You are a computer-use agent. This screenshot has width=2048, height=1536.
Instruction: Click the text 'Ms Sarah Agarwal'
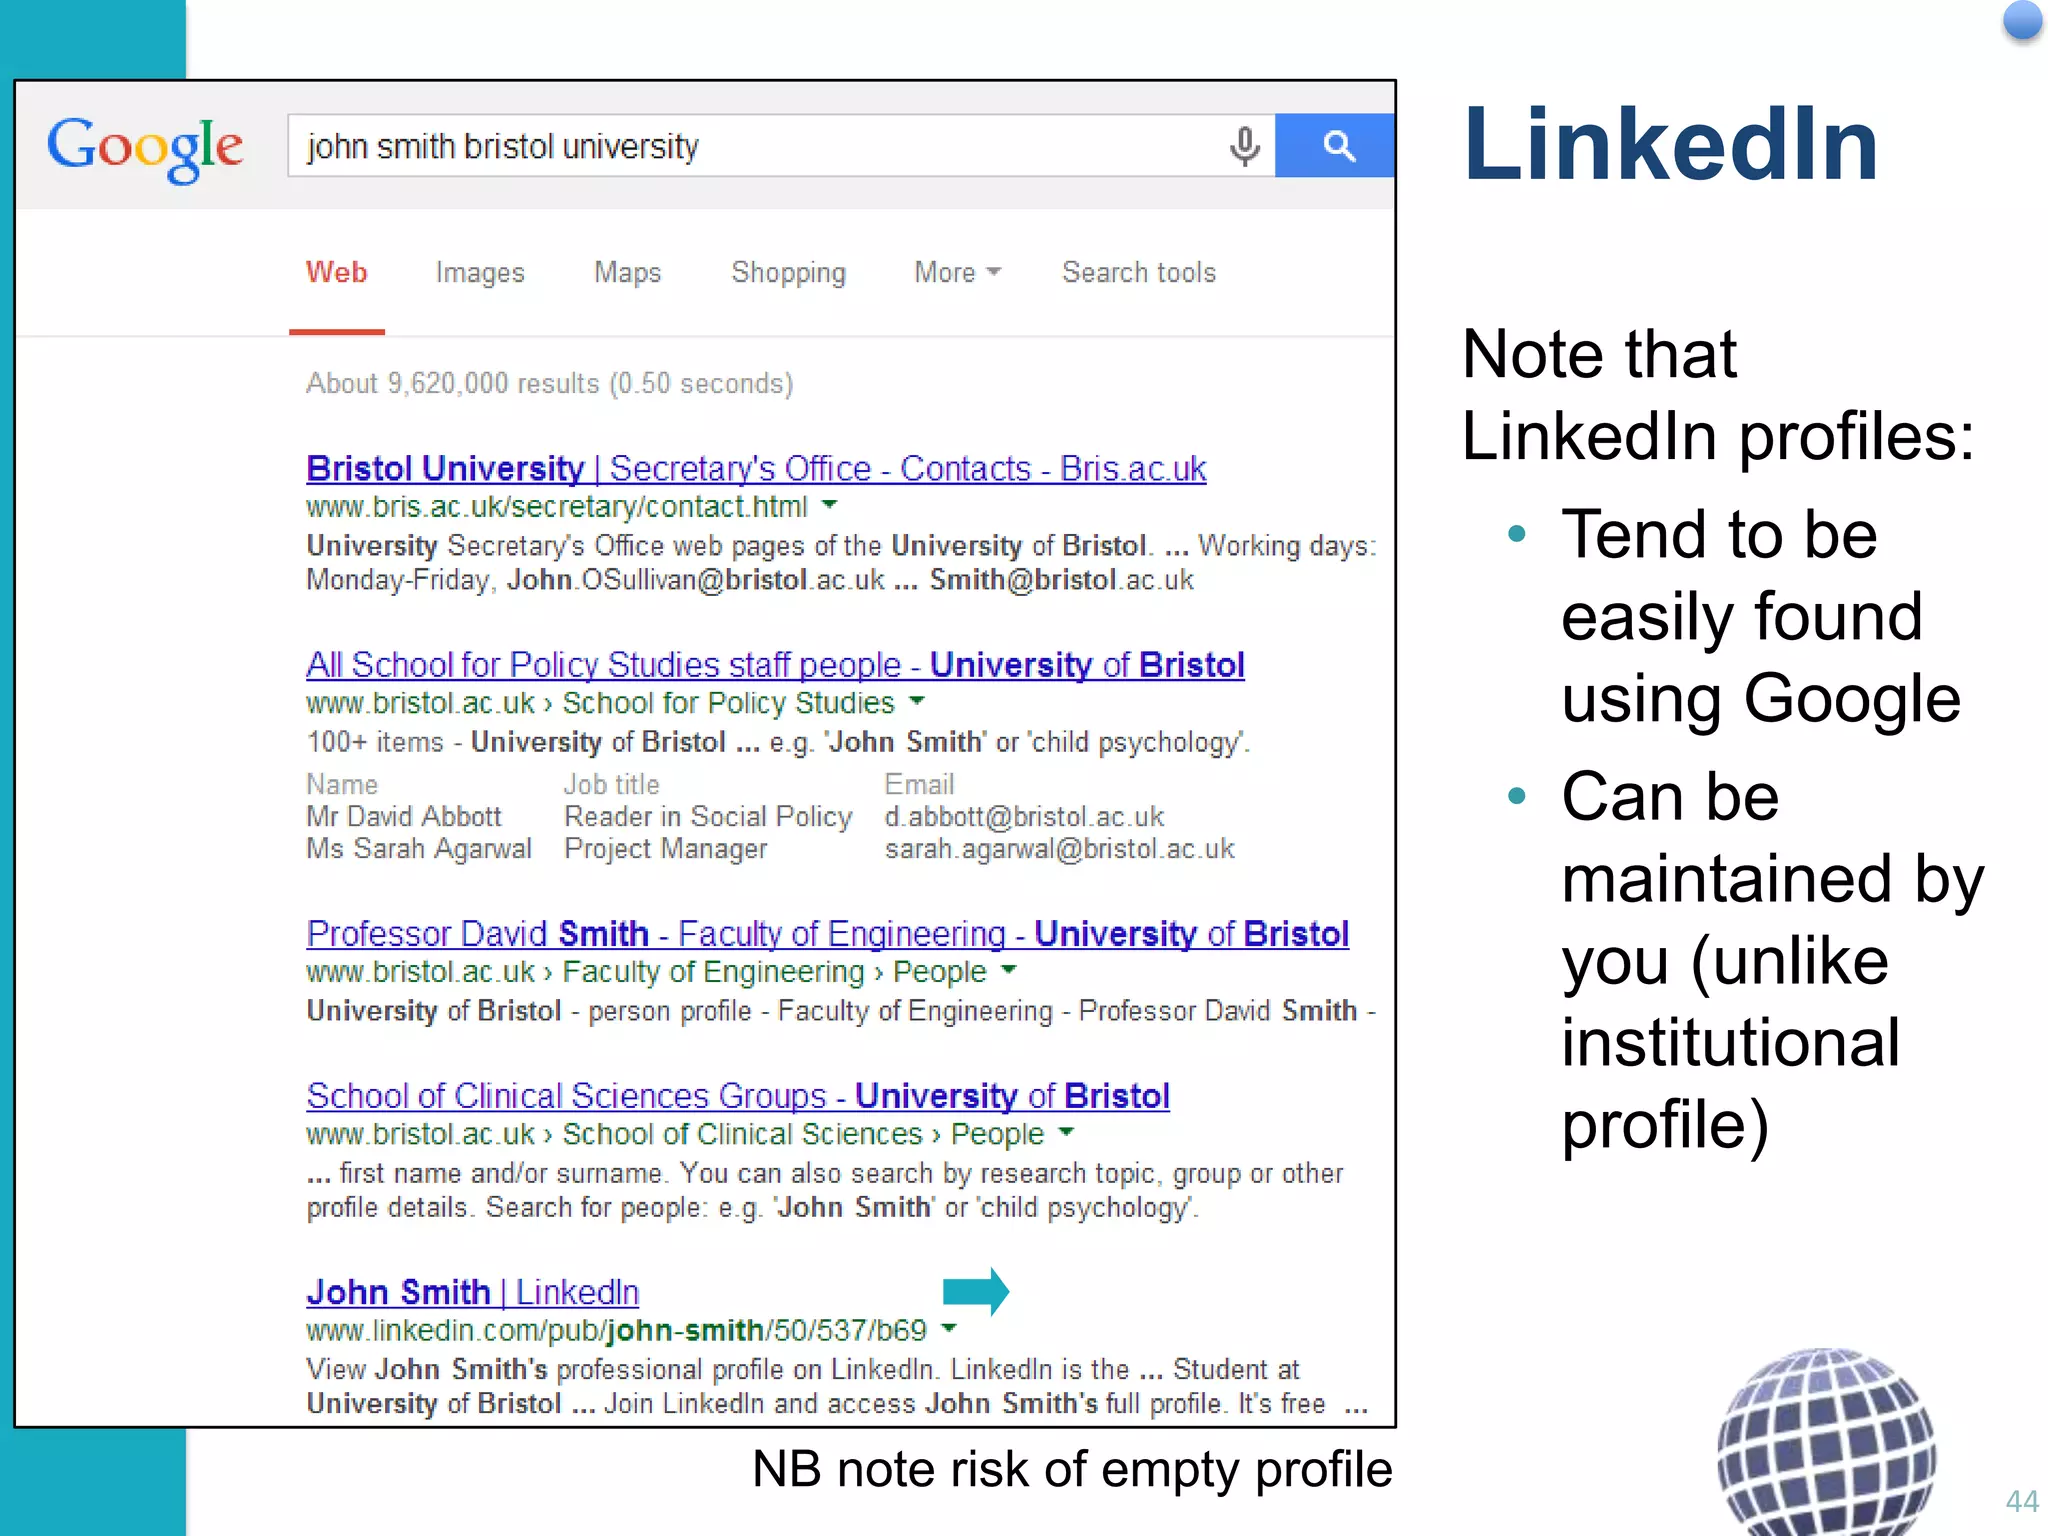419,849
